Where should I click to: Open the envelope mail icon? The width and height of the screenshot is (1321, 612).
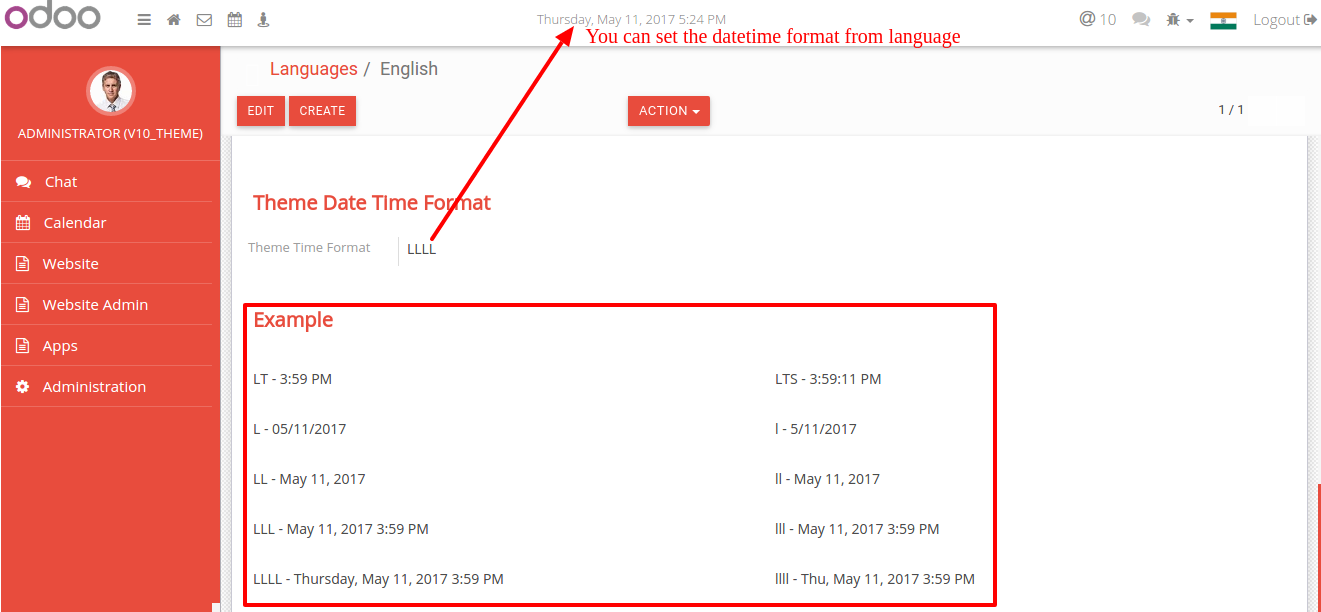204,20
